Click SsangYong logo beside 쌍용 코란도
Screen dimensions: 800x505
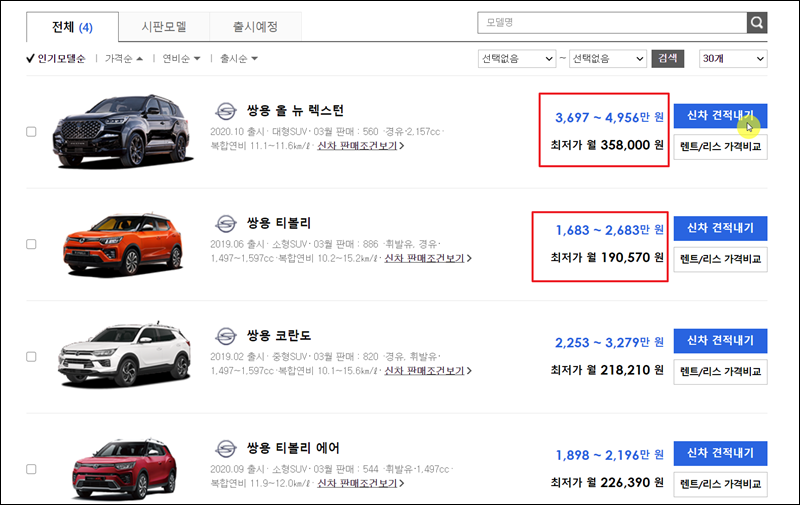[226, 336]
